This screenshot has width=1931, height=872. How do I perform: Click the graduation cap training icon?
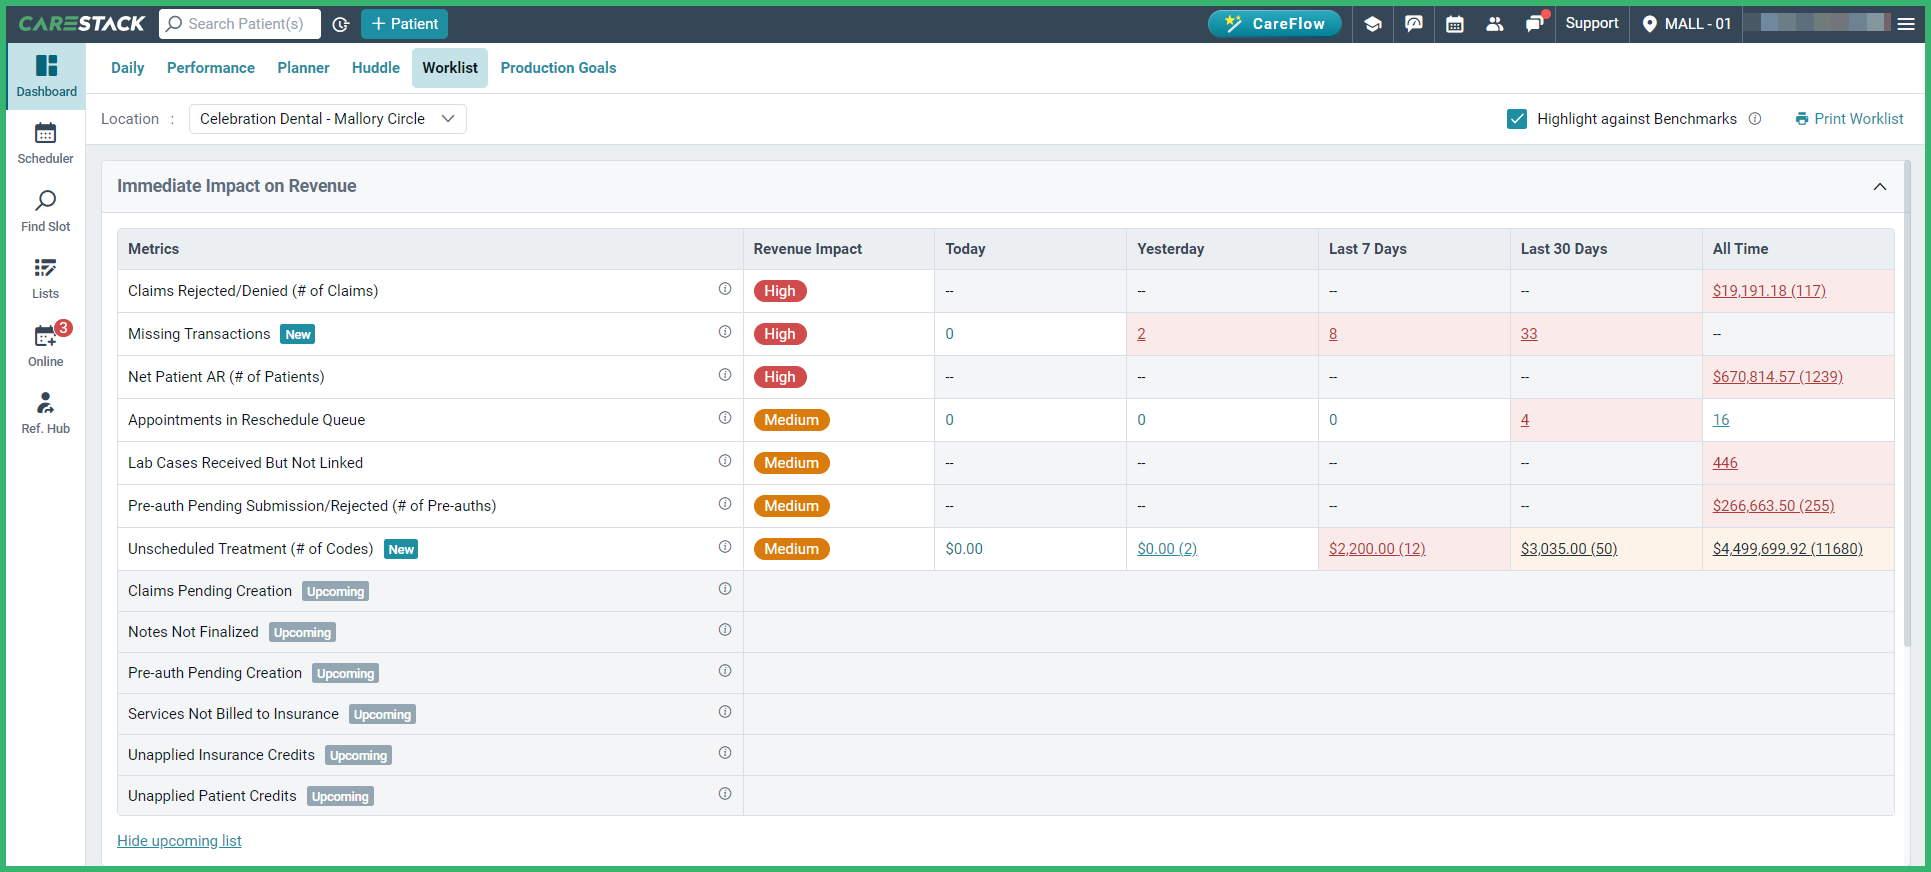click(x=1373, y=24)
